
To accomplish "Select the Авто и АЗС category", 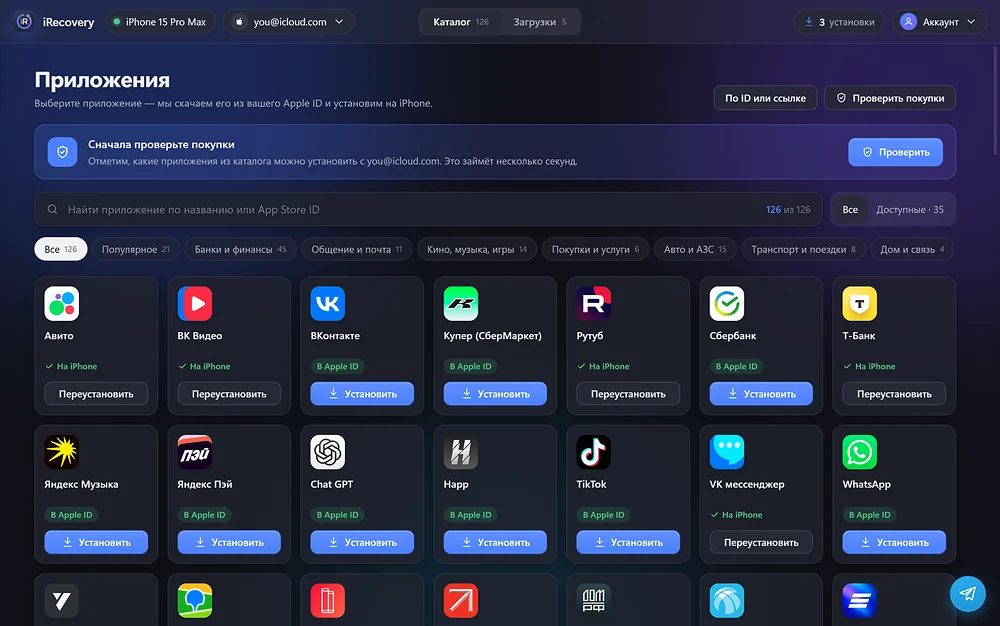I will pos(695,249).
